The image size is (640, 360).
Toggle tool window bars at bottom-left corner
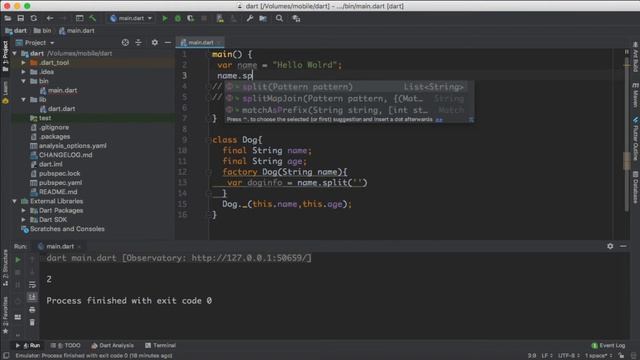[6, 356]
